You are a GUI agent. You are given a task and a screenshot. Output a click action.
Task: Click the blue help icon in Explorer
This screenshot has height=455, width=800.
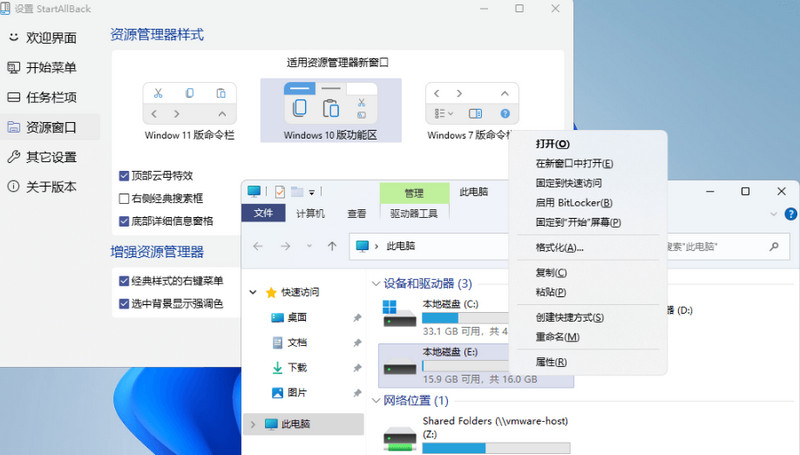click(x=790, y=214)
